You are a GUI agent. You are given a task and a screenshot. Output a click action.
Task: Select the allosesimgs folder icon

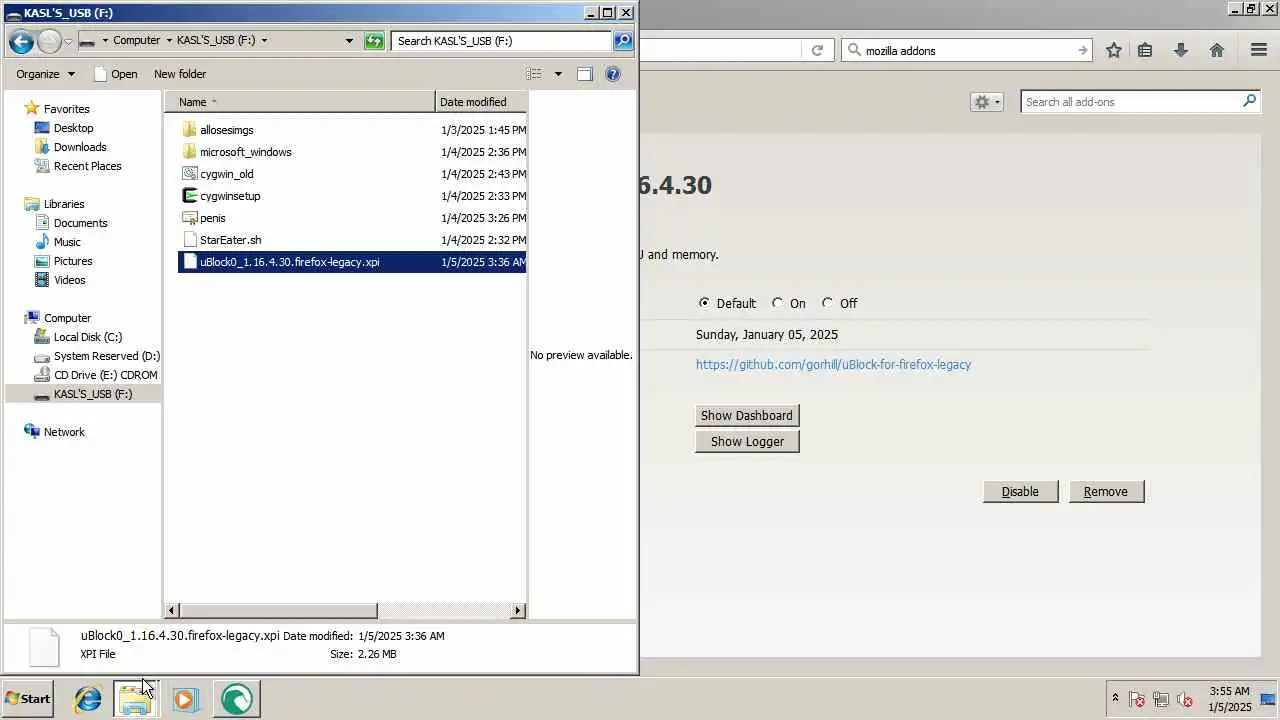tap(190, 130)
